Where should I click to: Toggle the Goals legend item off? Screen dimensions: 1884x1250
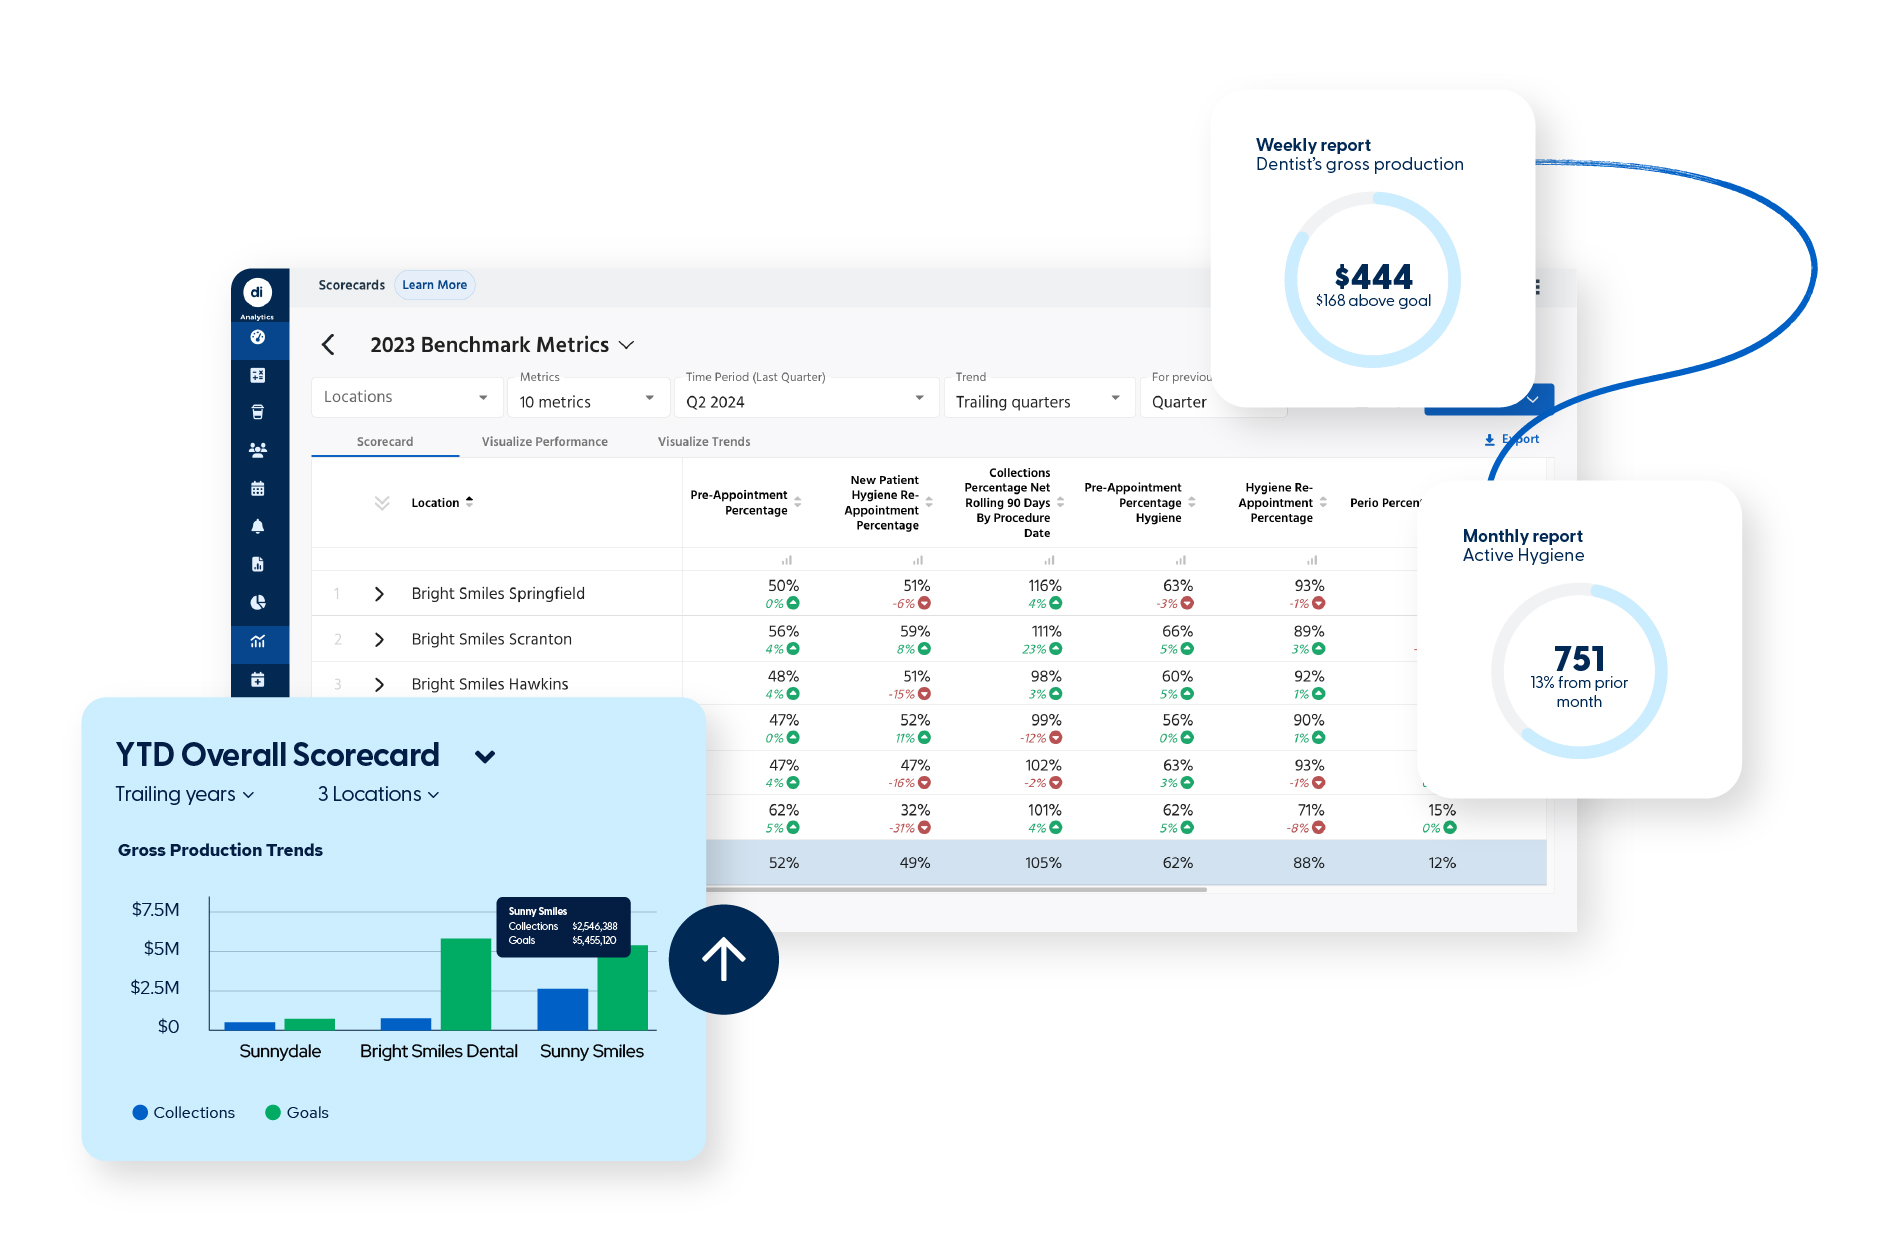[x=297, y=1112]
